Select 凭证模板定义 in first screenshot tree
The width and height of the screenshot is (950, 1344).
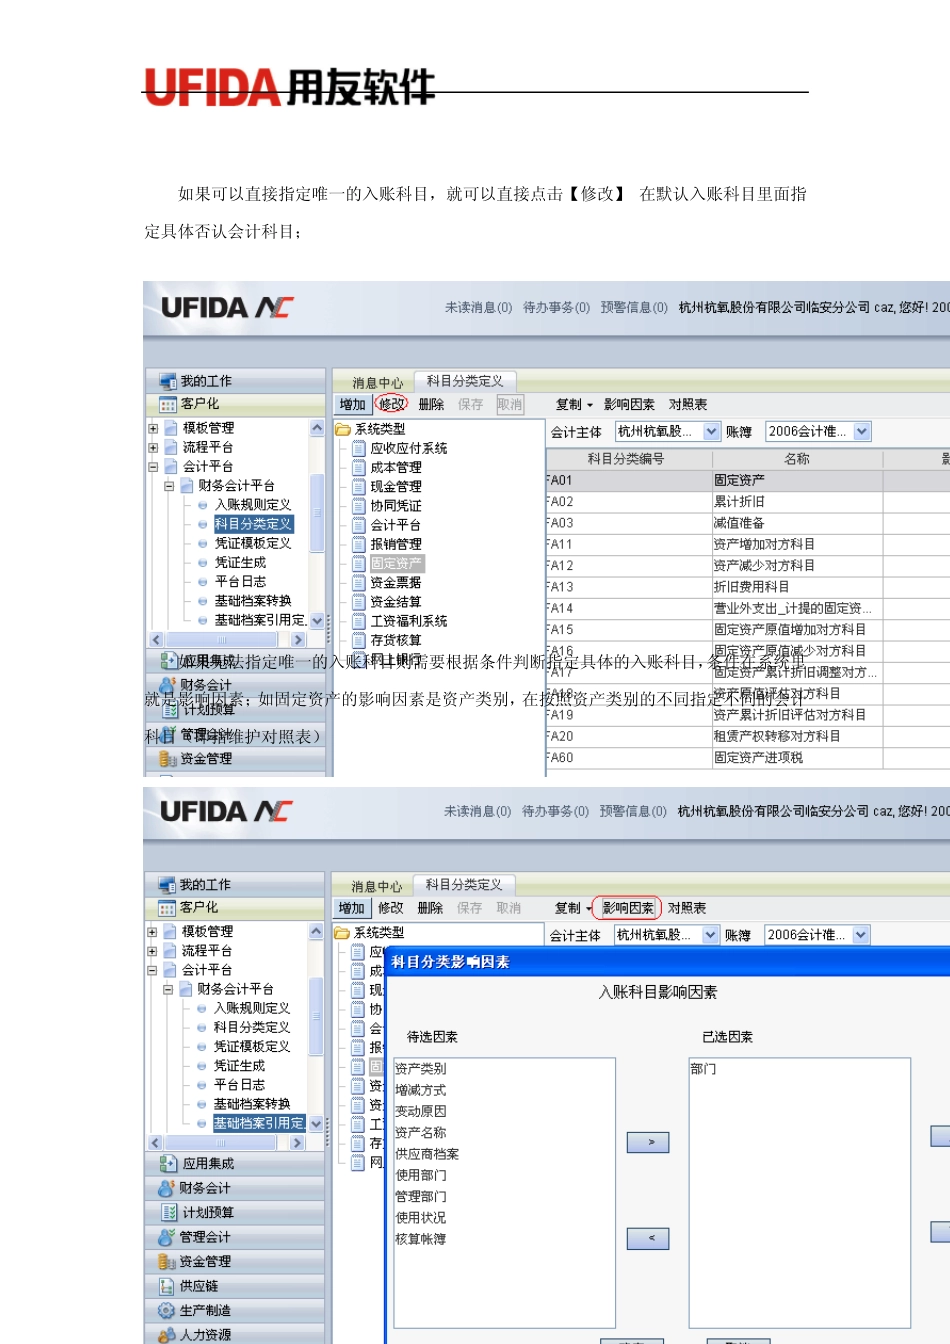(253, 543)
